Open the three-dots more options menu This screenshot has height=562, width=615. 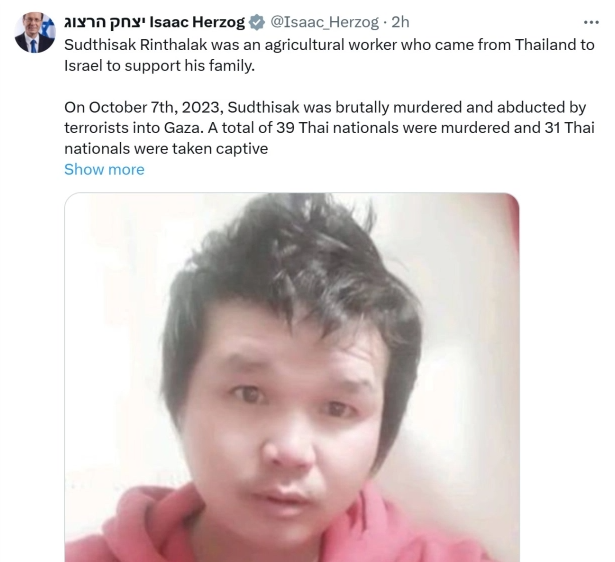[591, 23]
